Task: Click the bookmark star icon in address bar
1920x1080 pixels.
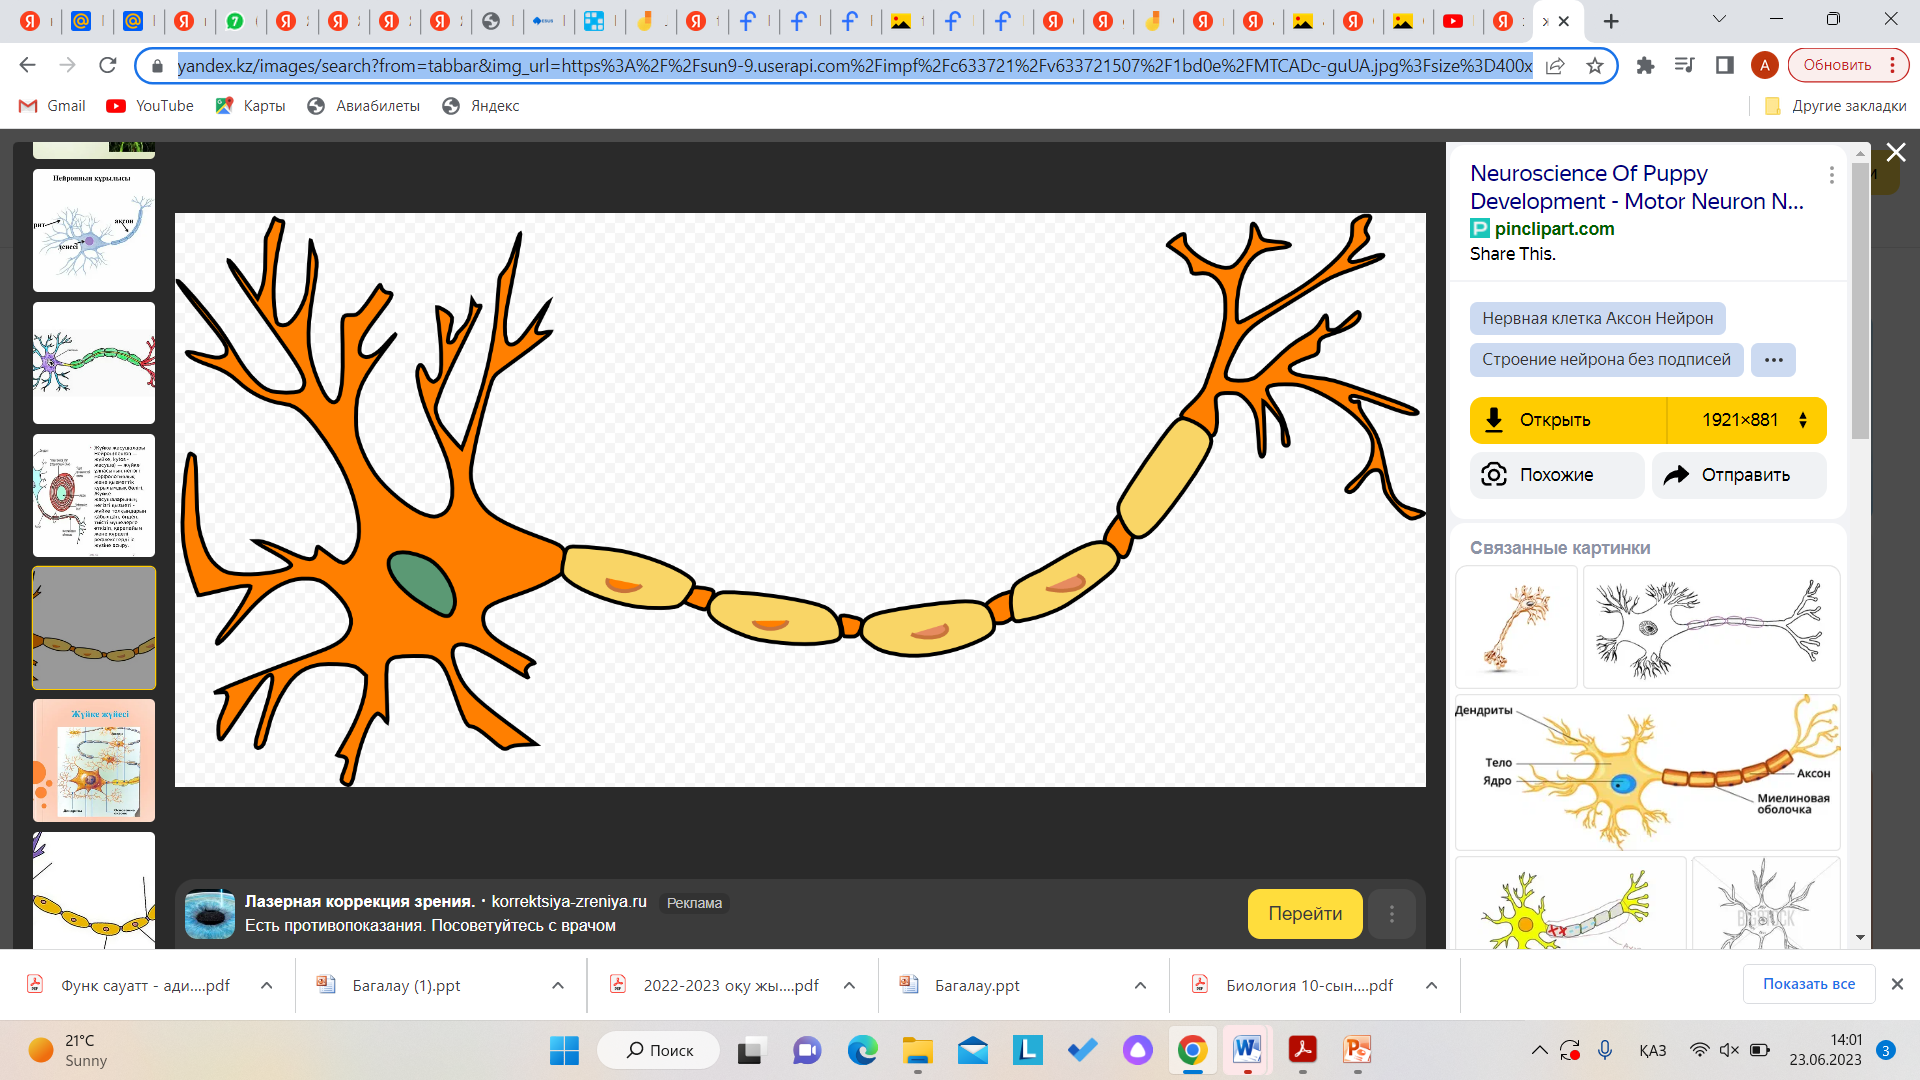Action: point(1595,66)
